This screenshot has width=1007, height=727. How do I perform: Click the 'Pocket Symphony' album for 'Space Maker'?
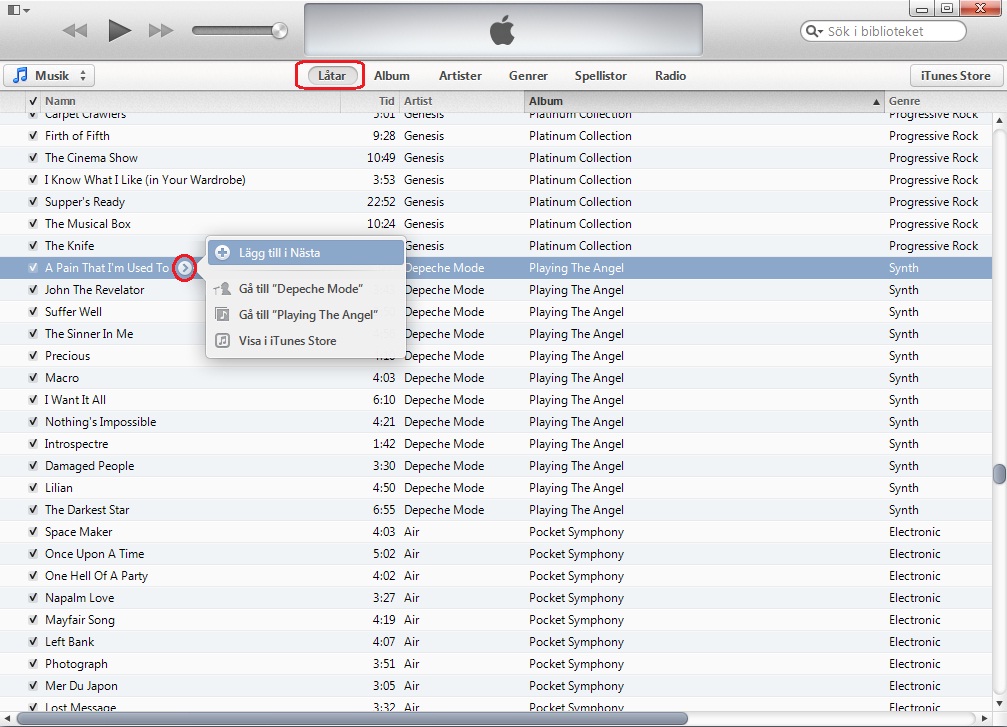coord(576,532)
